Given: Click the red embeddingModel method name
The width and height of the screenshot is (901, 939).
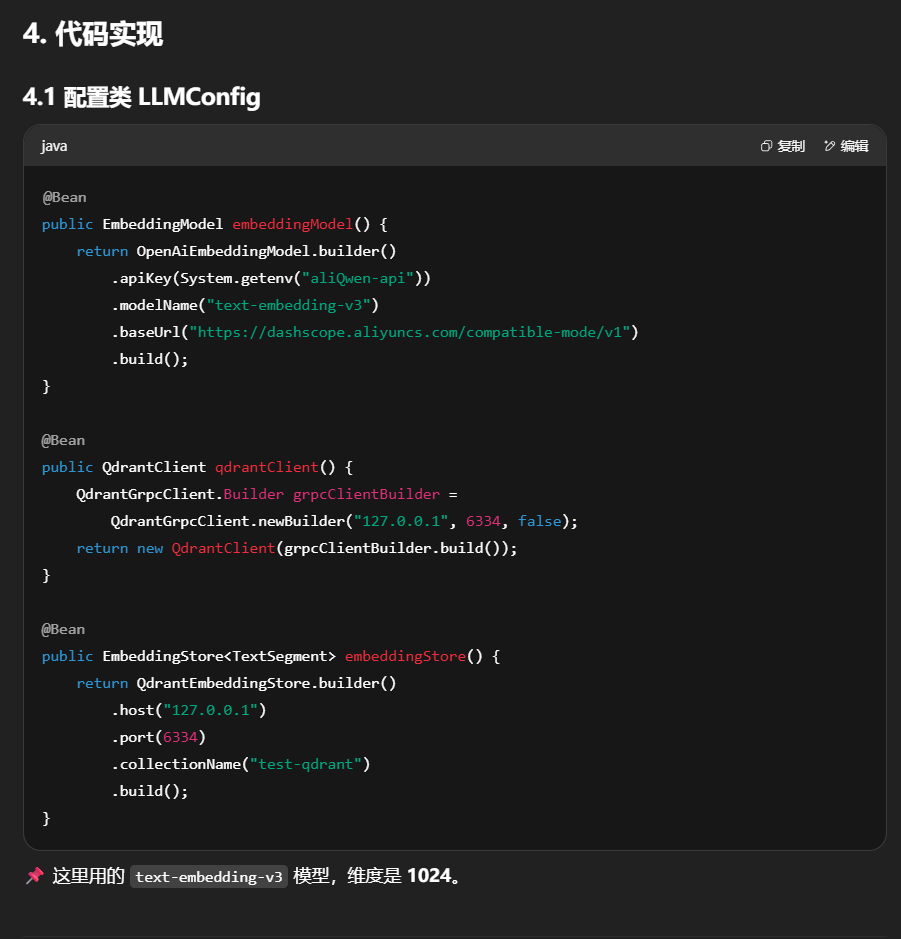Looking at the screenshot, I should pyautogui.click(x=292, y=224).
